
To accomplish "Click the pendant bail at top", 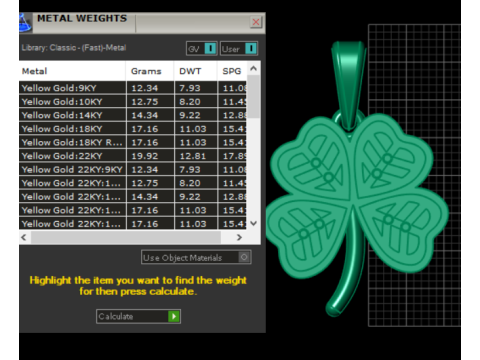I will pyautogui.click(x=348, y=85).
